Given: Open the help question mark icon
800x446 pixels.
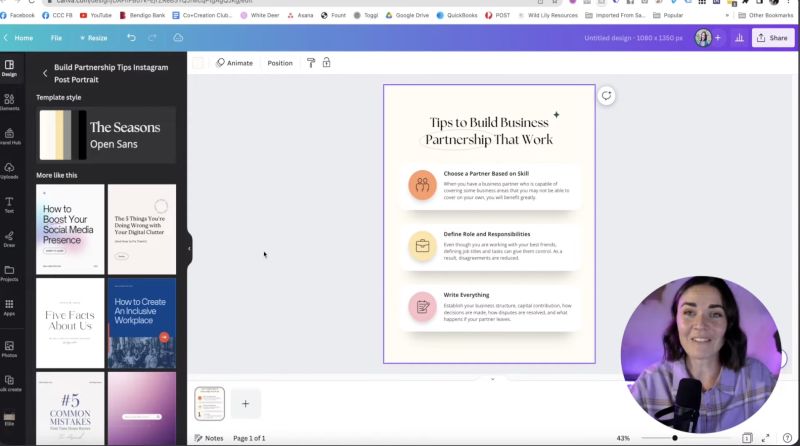Looking at the screenshot, I should [x=787, y=438].
